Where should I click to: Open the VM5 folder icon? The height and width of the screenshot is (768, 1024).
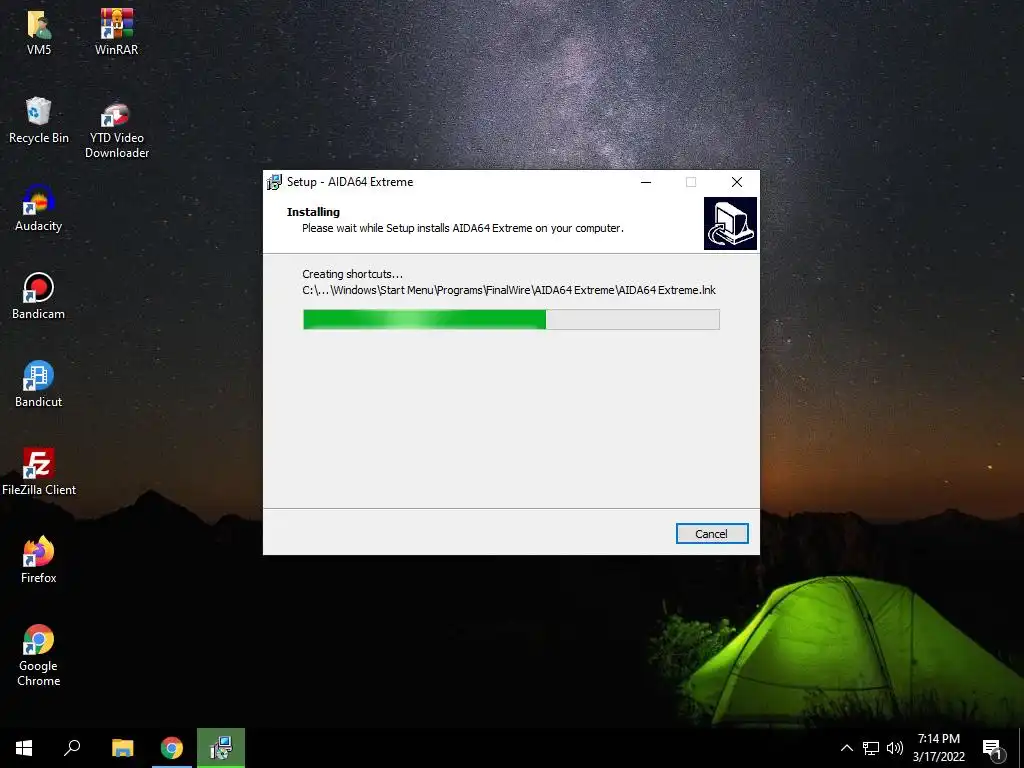click(39, 32)
